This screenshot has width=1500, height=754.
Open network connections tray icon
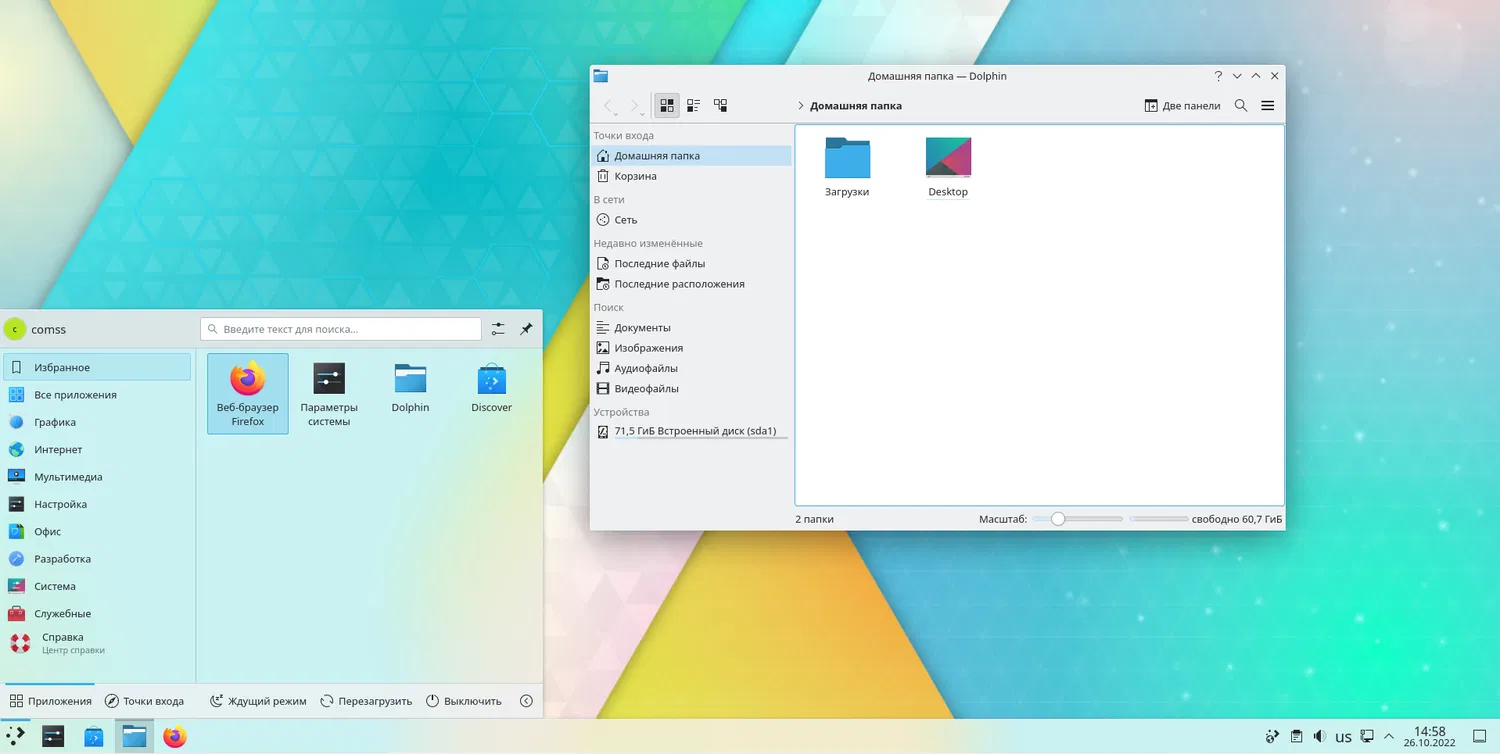(1367, 737)
